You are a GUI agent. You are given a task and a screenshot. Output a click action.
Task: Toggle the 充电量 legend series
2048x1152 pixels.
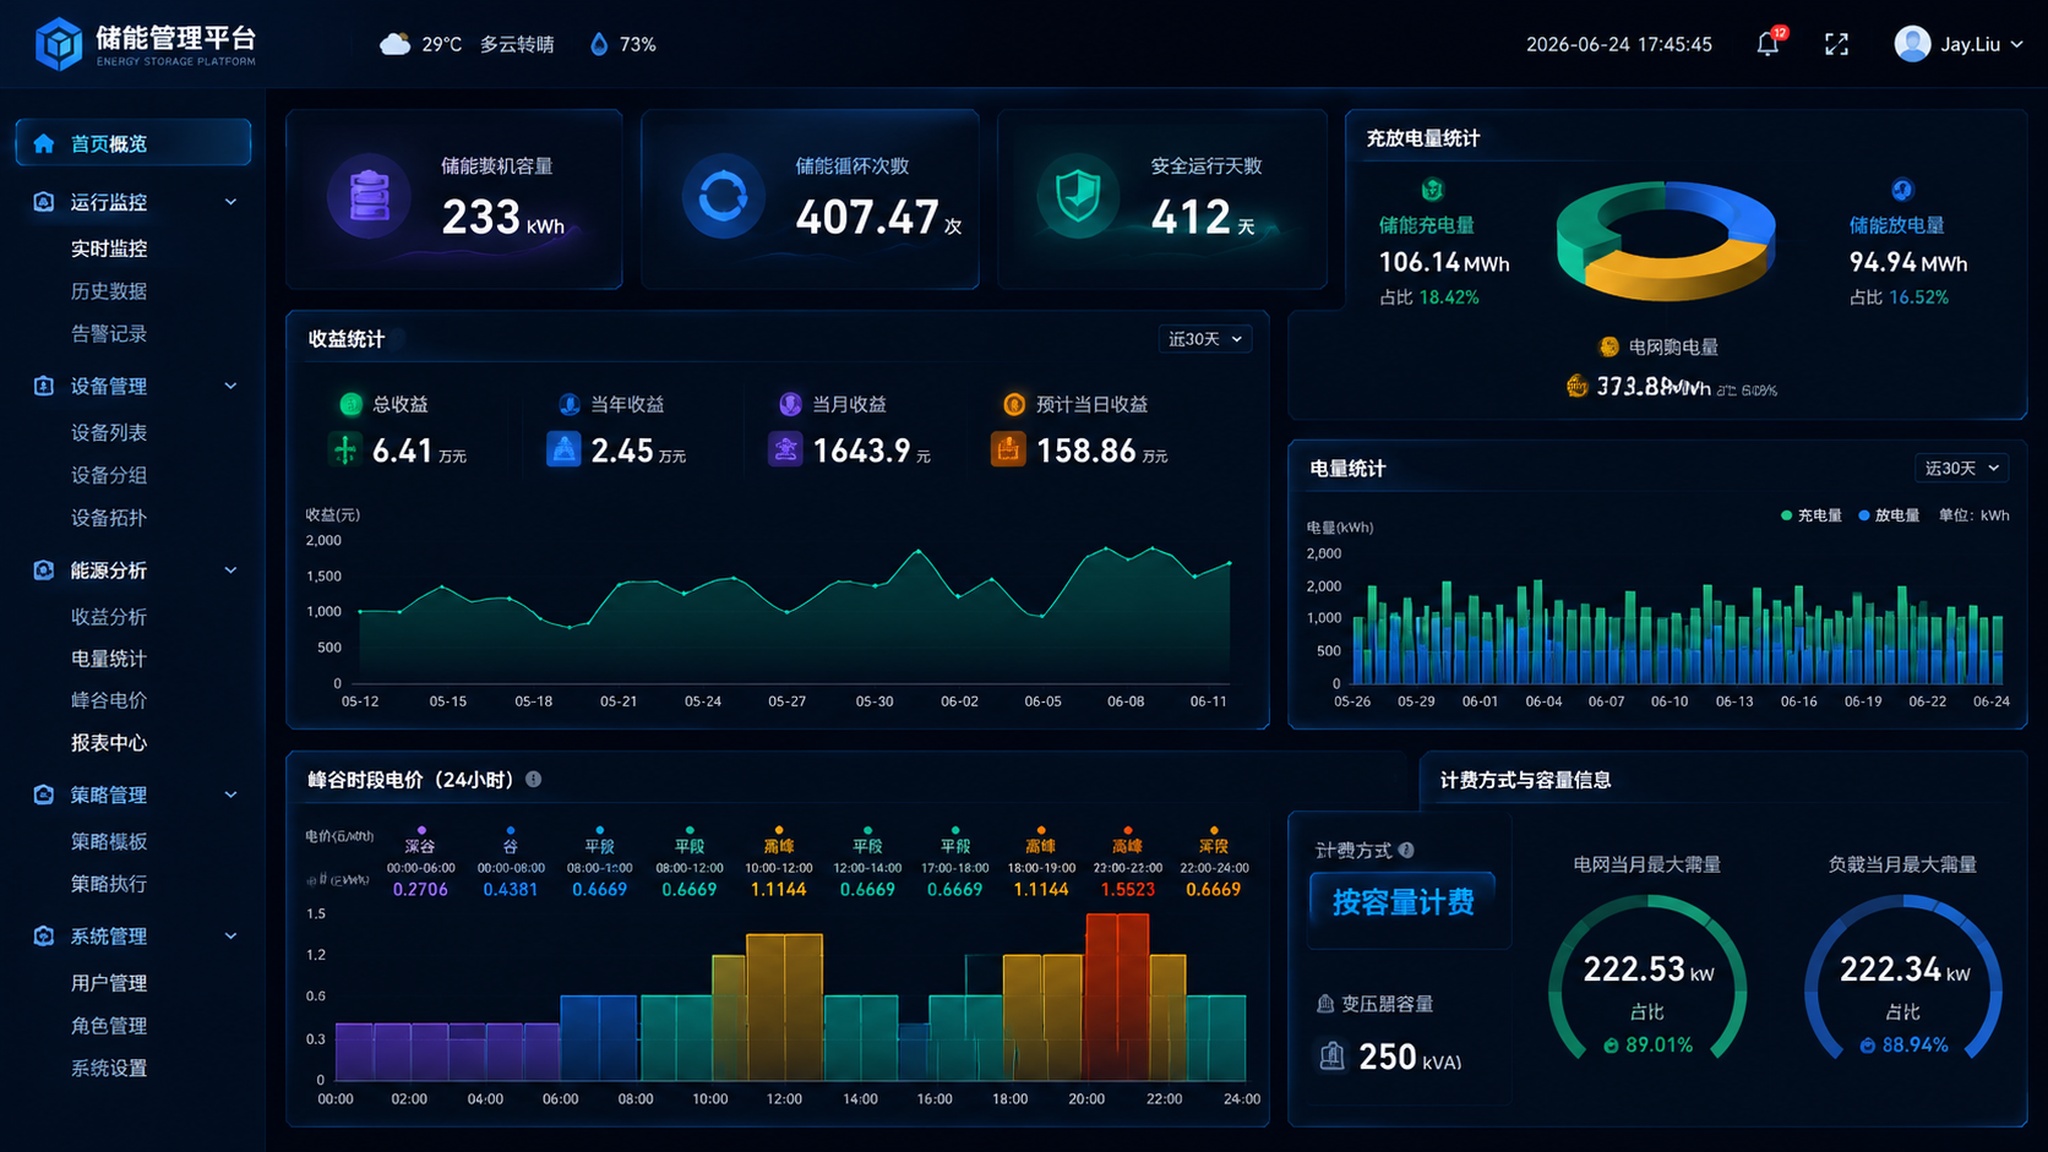[x=1811, y=515]
